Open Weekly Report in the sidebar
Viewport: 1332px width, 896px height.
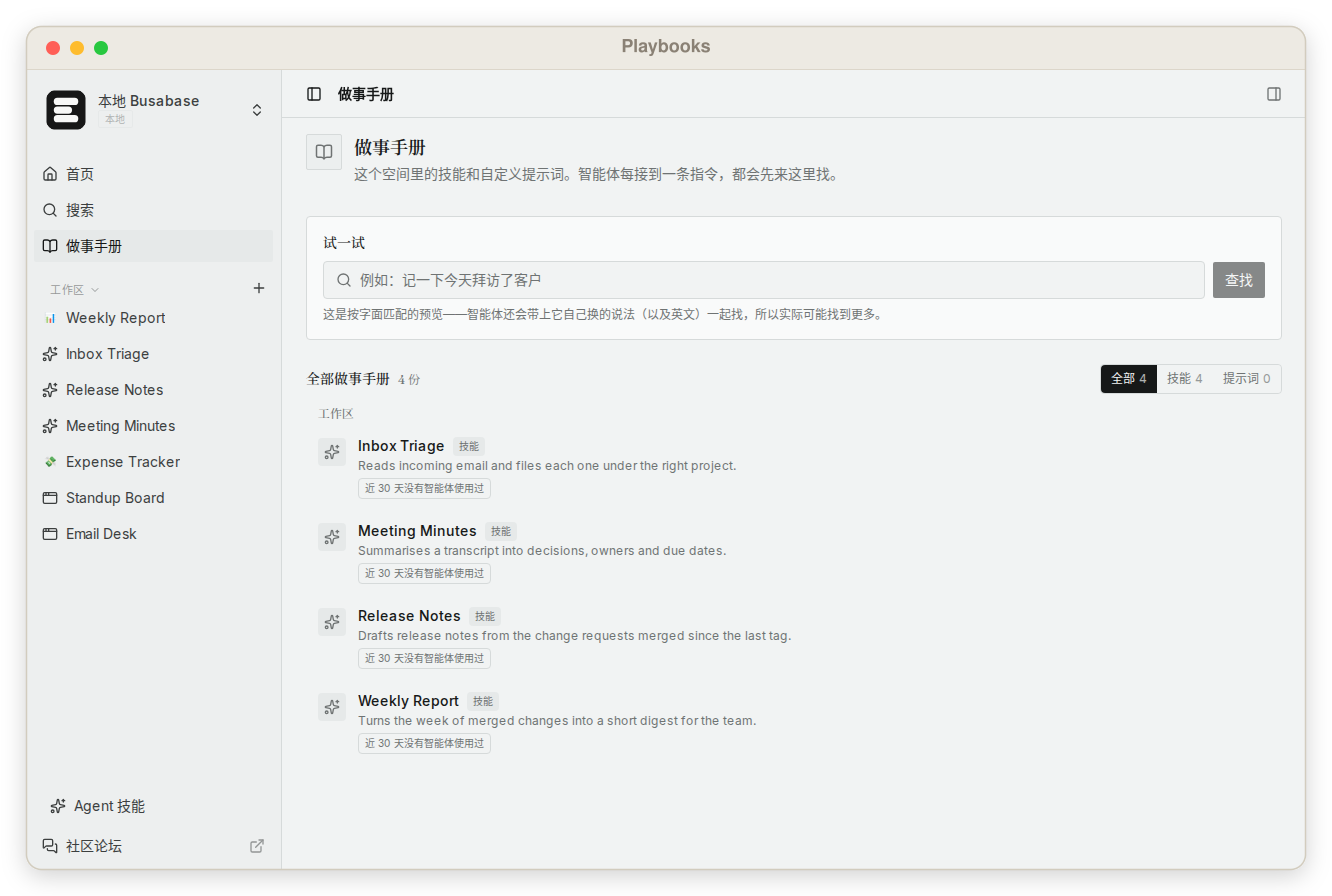(154, 318)
